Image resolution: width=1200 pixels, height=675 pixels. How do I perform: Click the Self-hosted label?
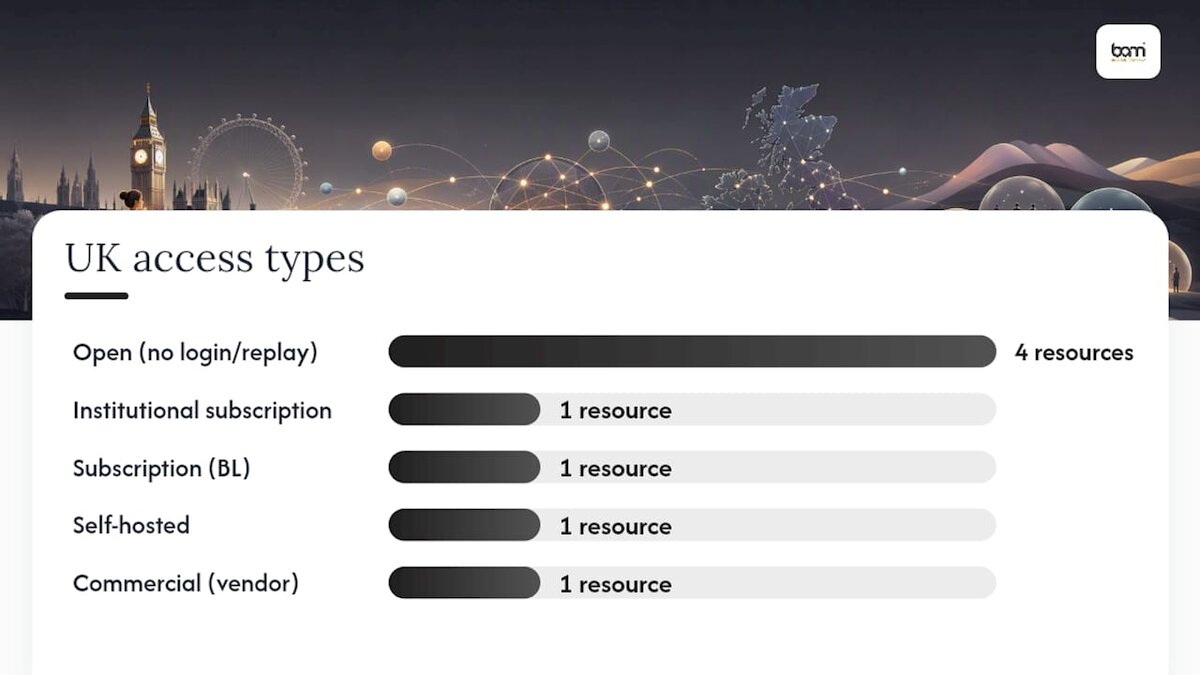[x=131, y=525]
